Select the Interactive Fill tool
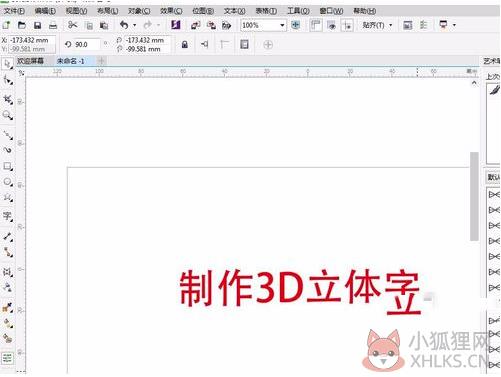Viewport: 501px width, 377px height. 7,323
